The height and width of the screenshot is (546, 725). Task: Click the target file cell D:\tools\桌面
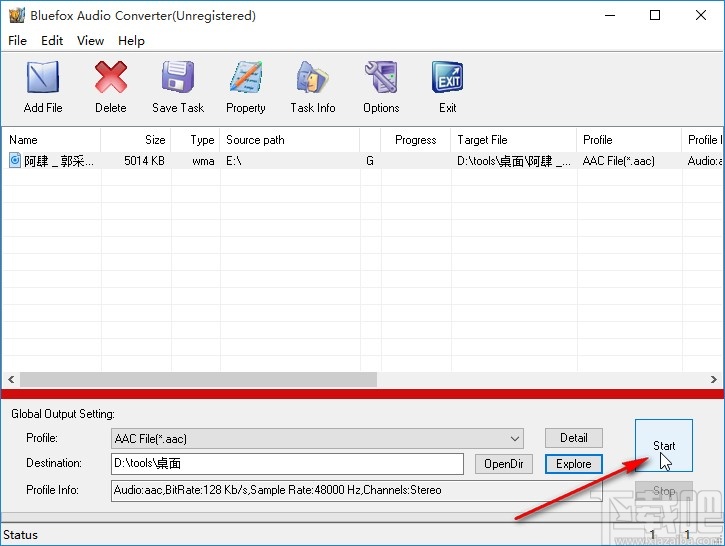tap(514, 161)
